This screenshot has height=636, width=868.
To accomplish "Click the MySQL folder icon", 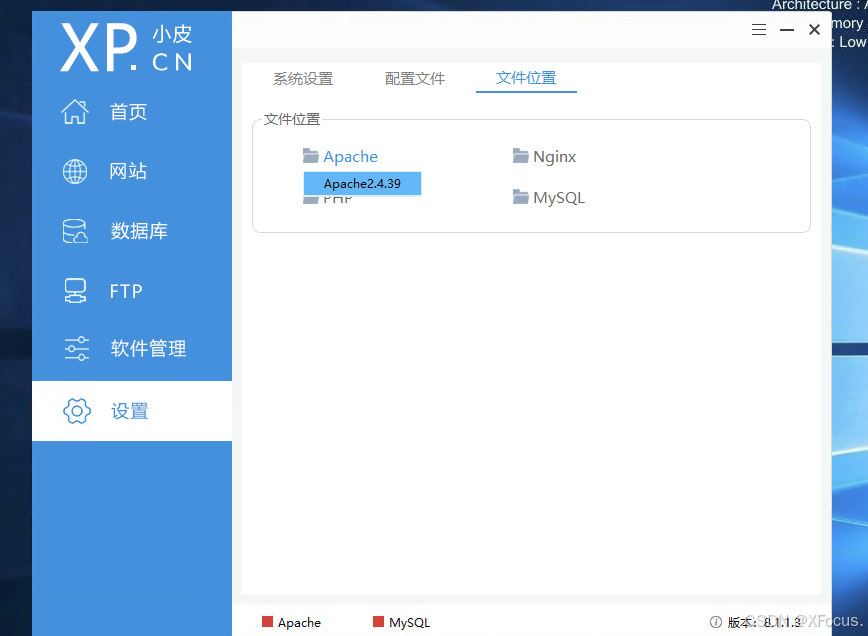I will tap(520, 197).
